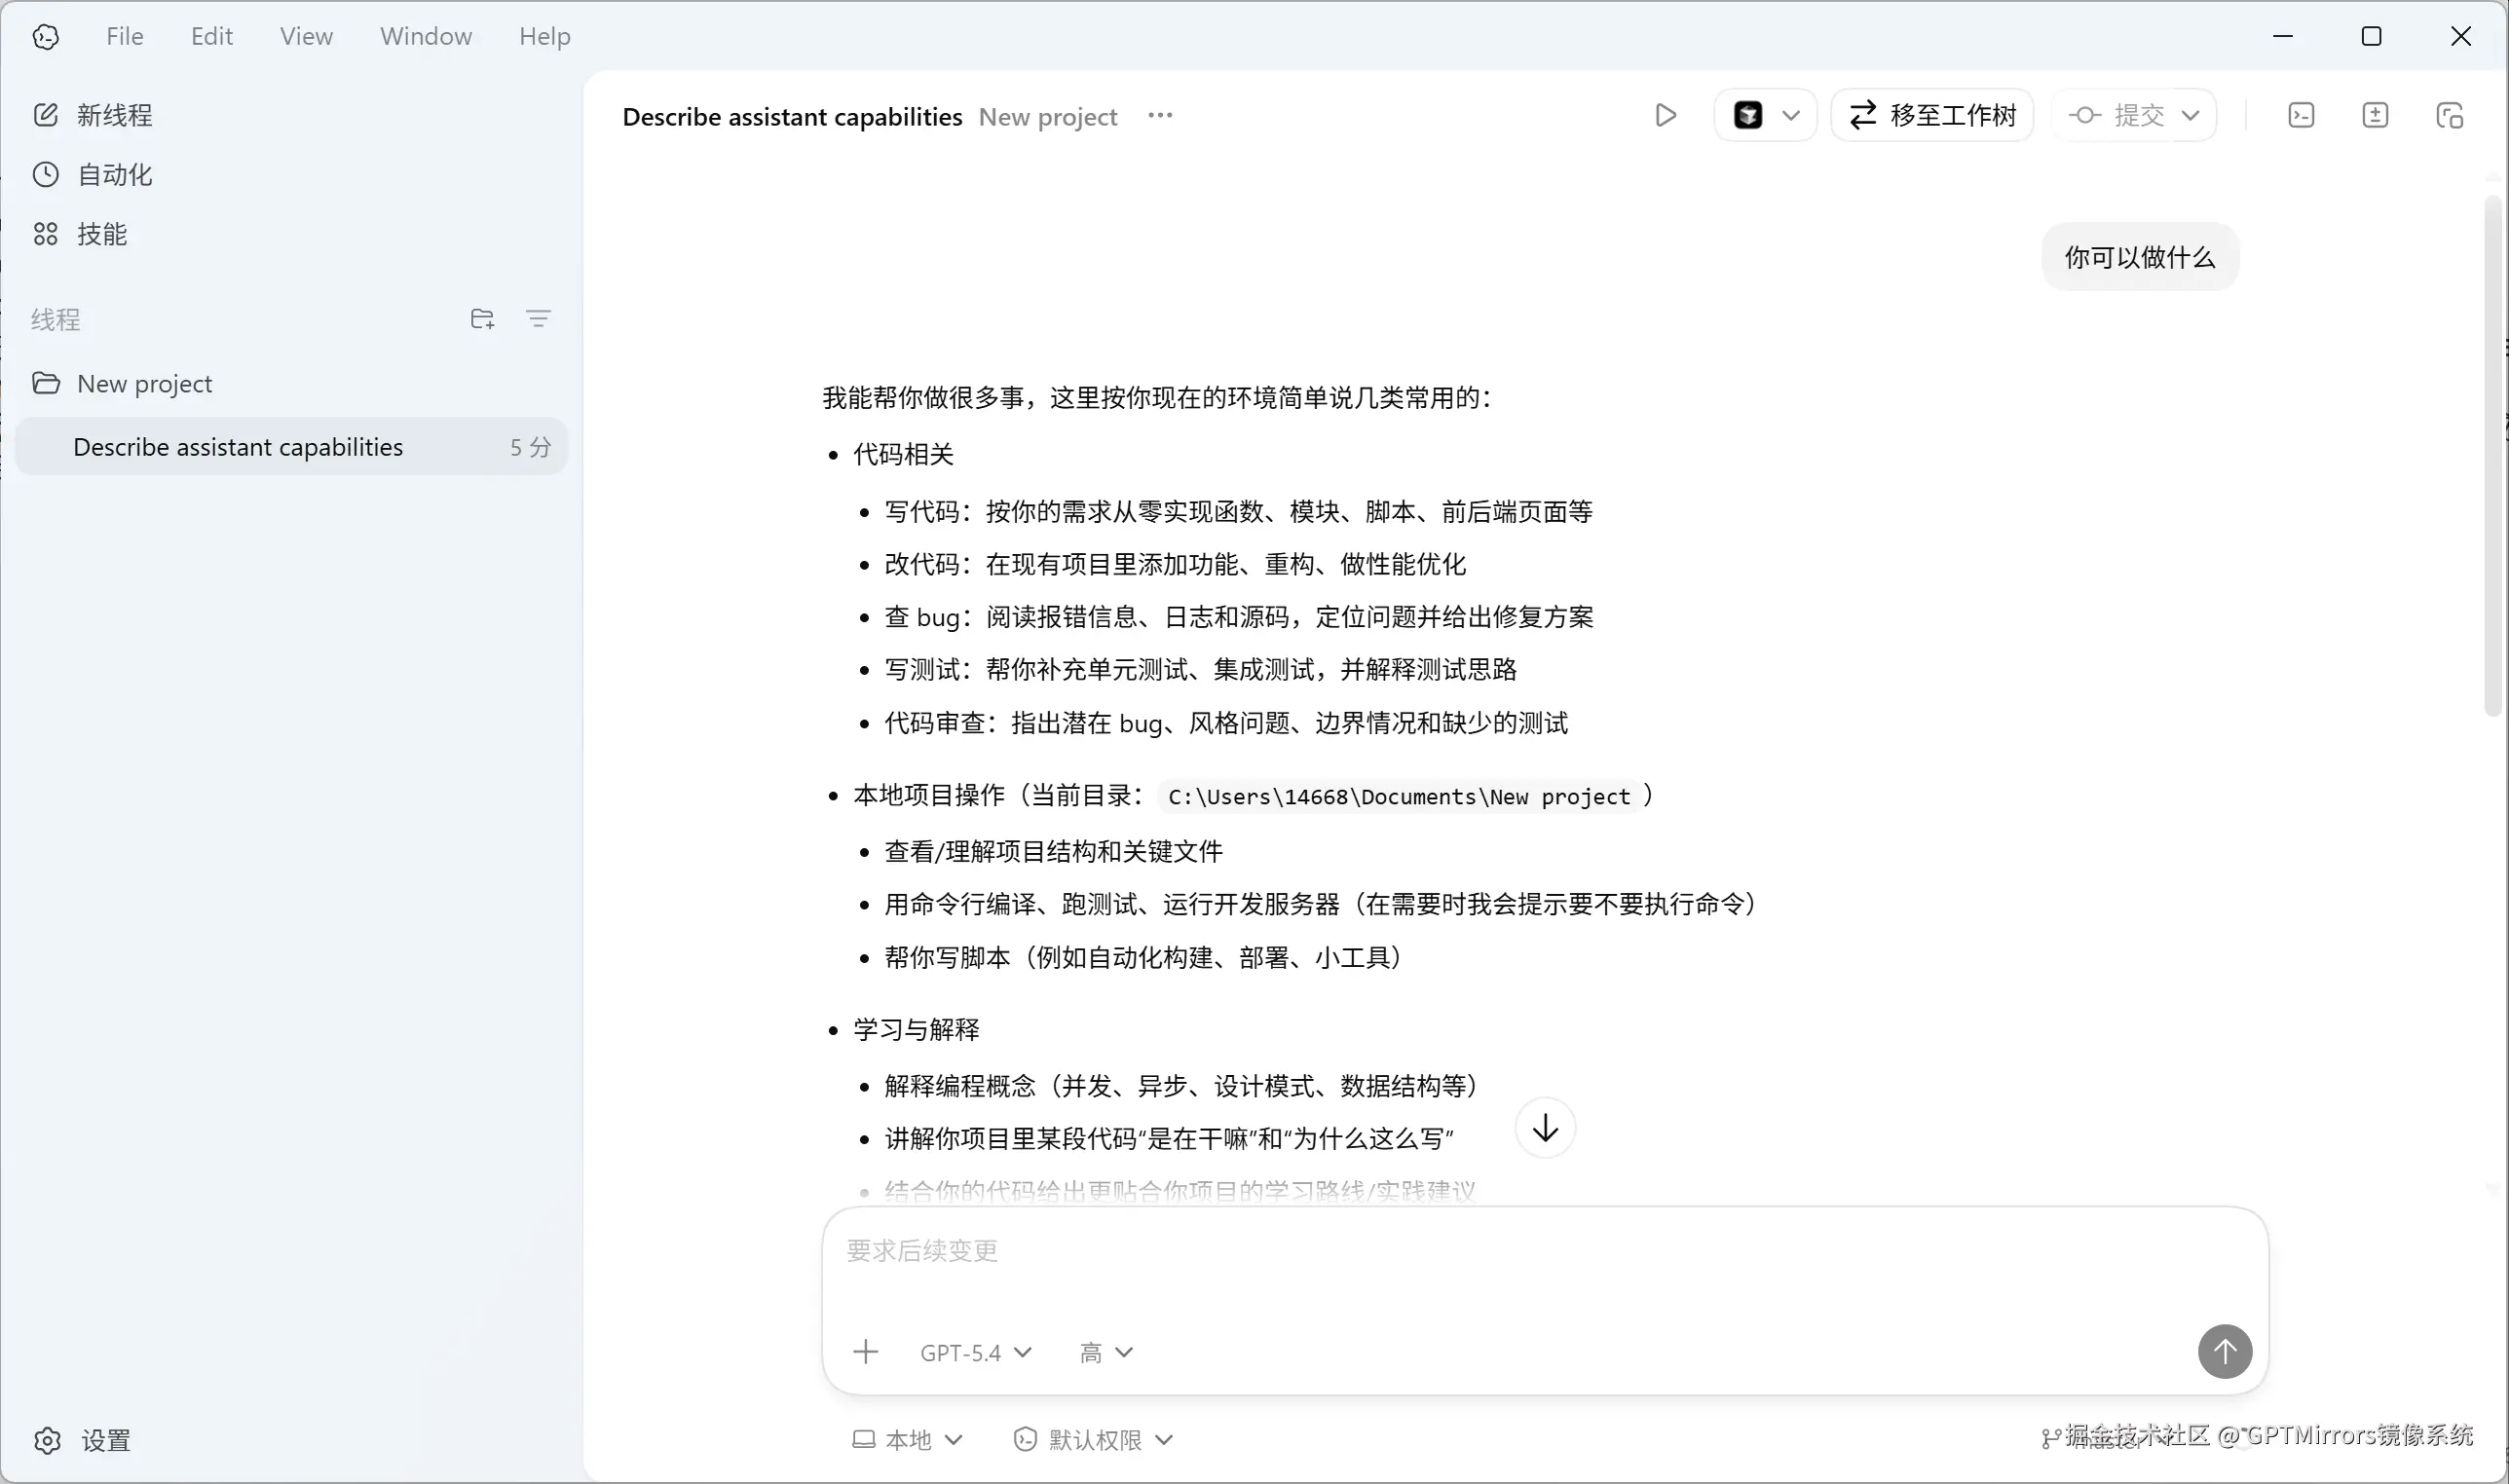Run the task with the play button
This screenshot has width=2509, height=1484.
1663,114
